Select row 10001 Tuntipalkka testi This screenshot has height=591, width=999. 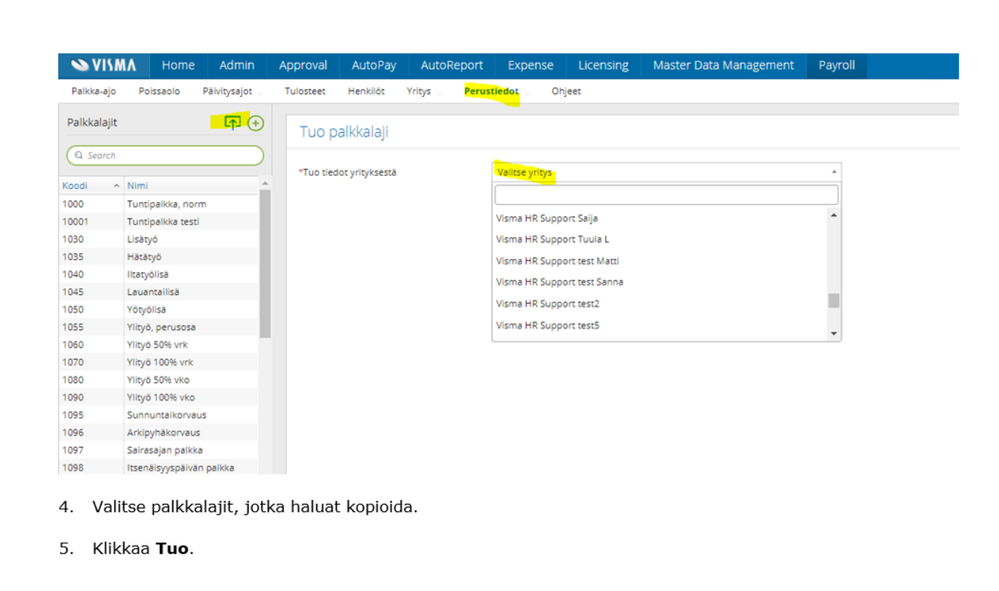click(x=159, y=222)
